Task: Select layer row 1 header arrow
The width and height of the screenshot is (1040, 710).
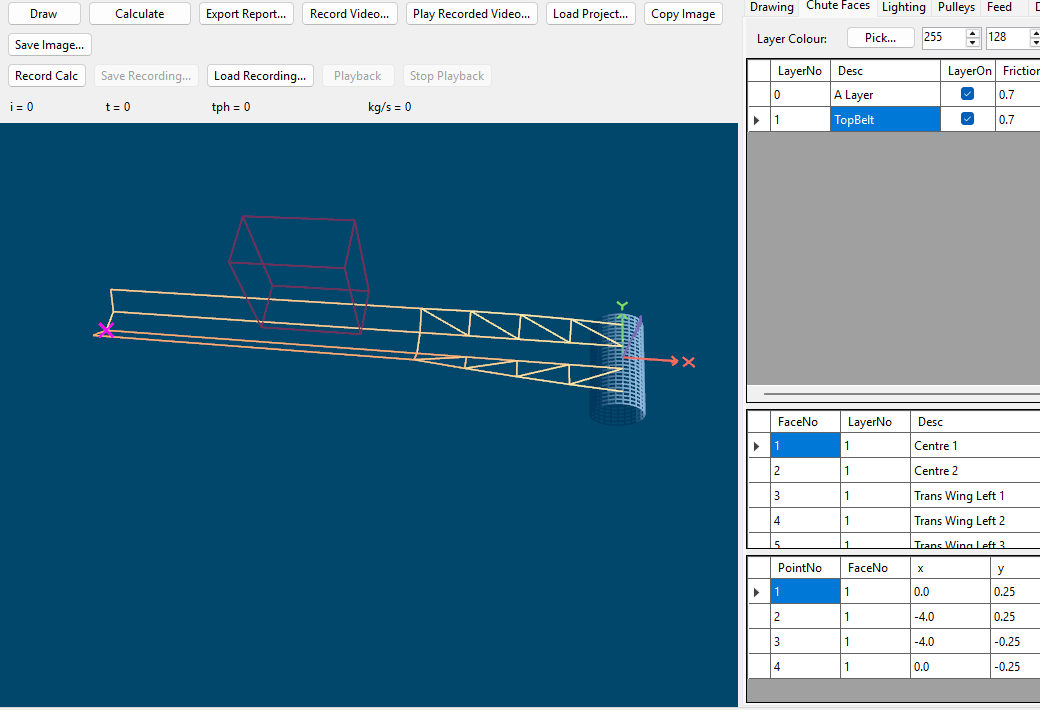Action: coord(757,120)
